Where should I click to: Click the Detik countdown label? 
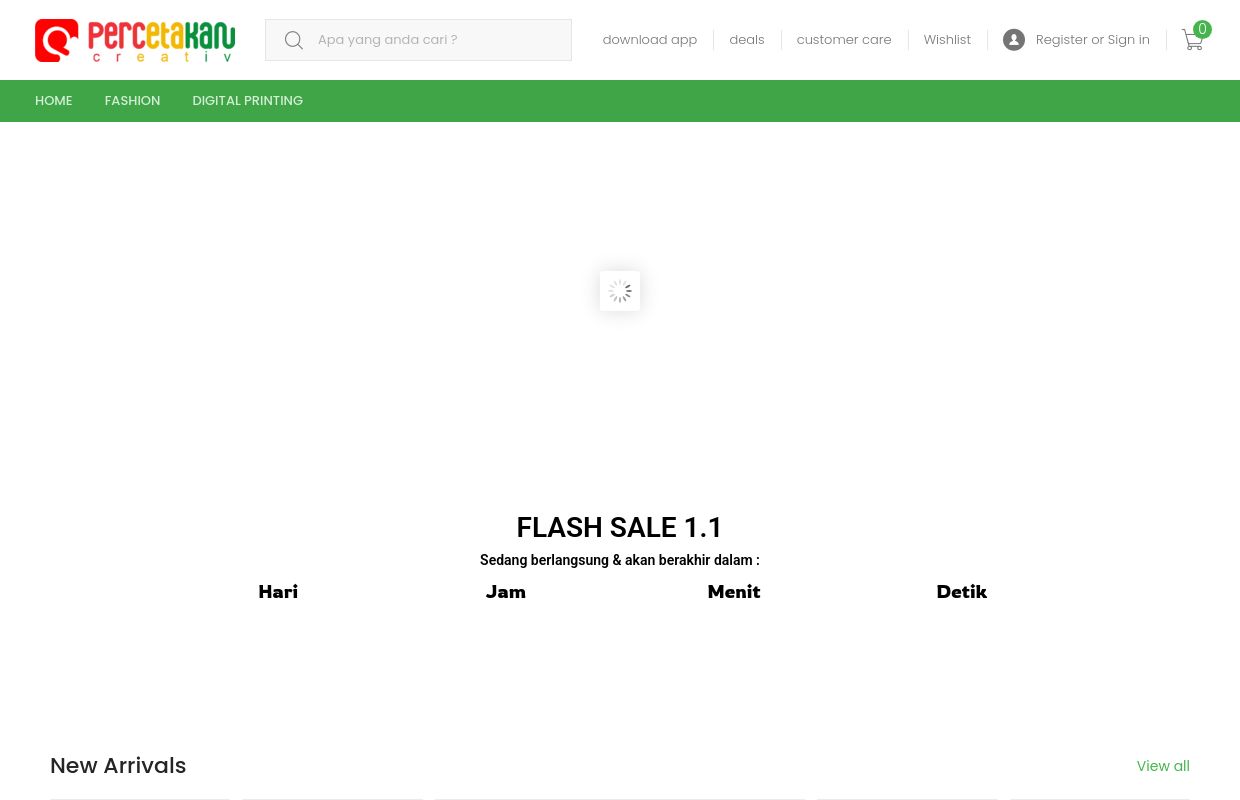tap(961, 592)
